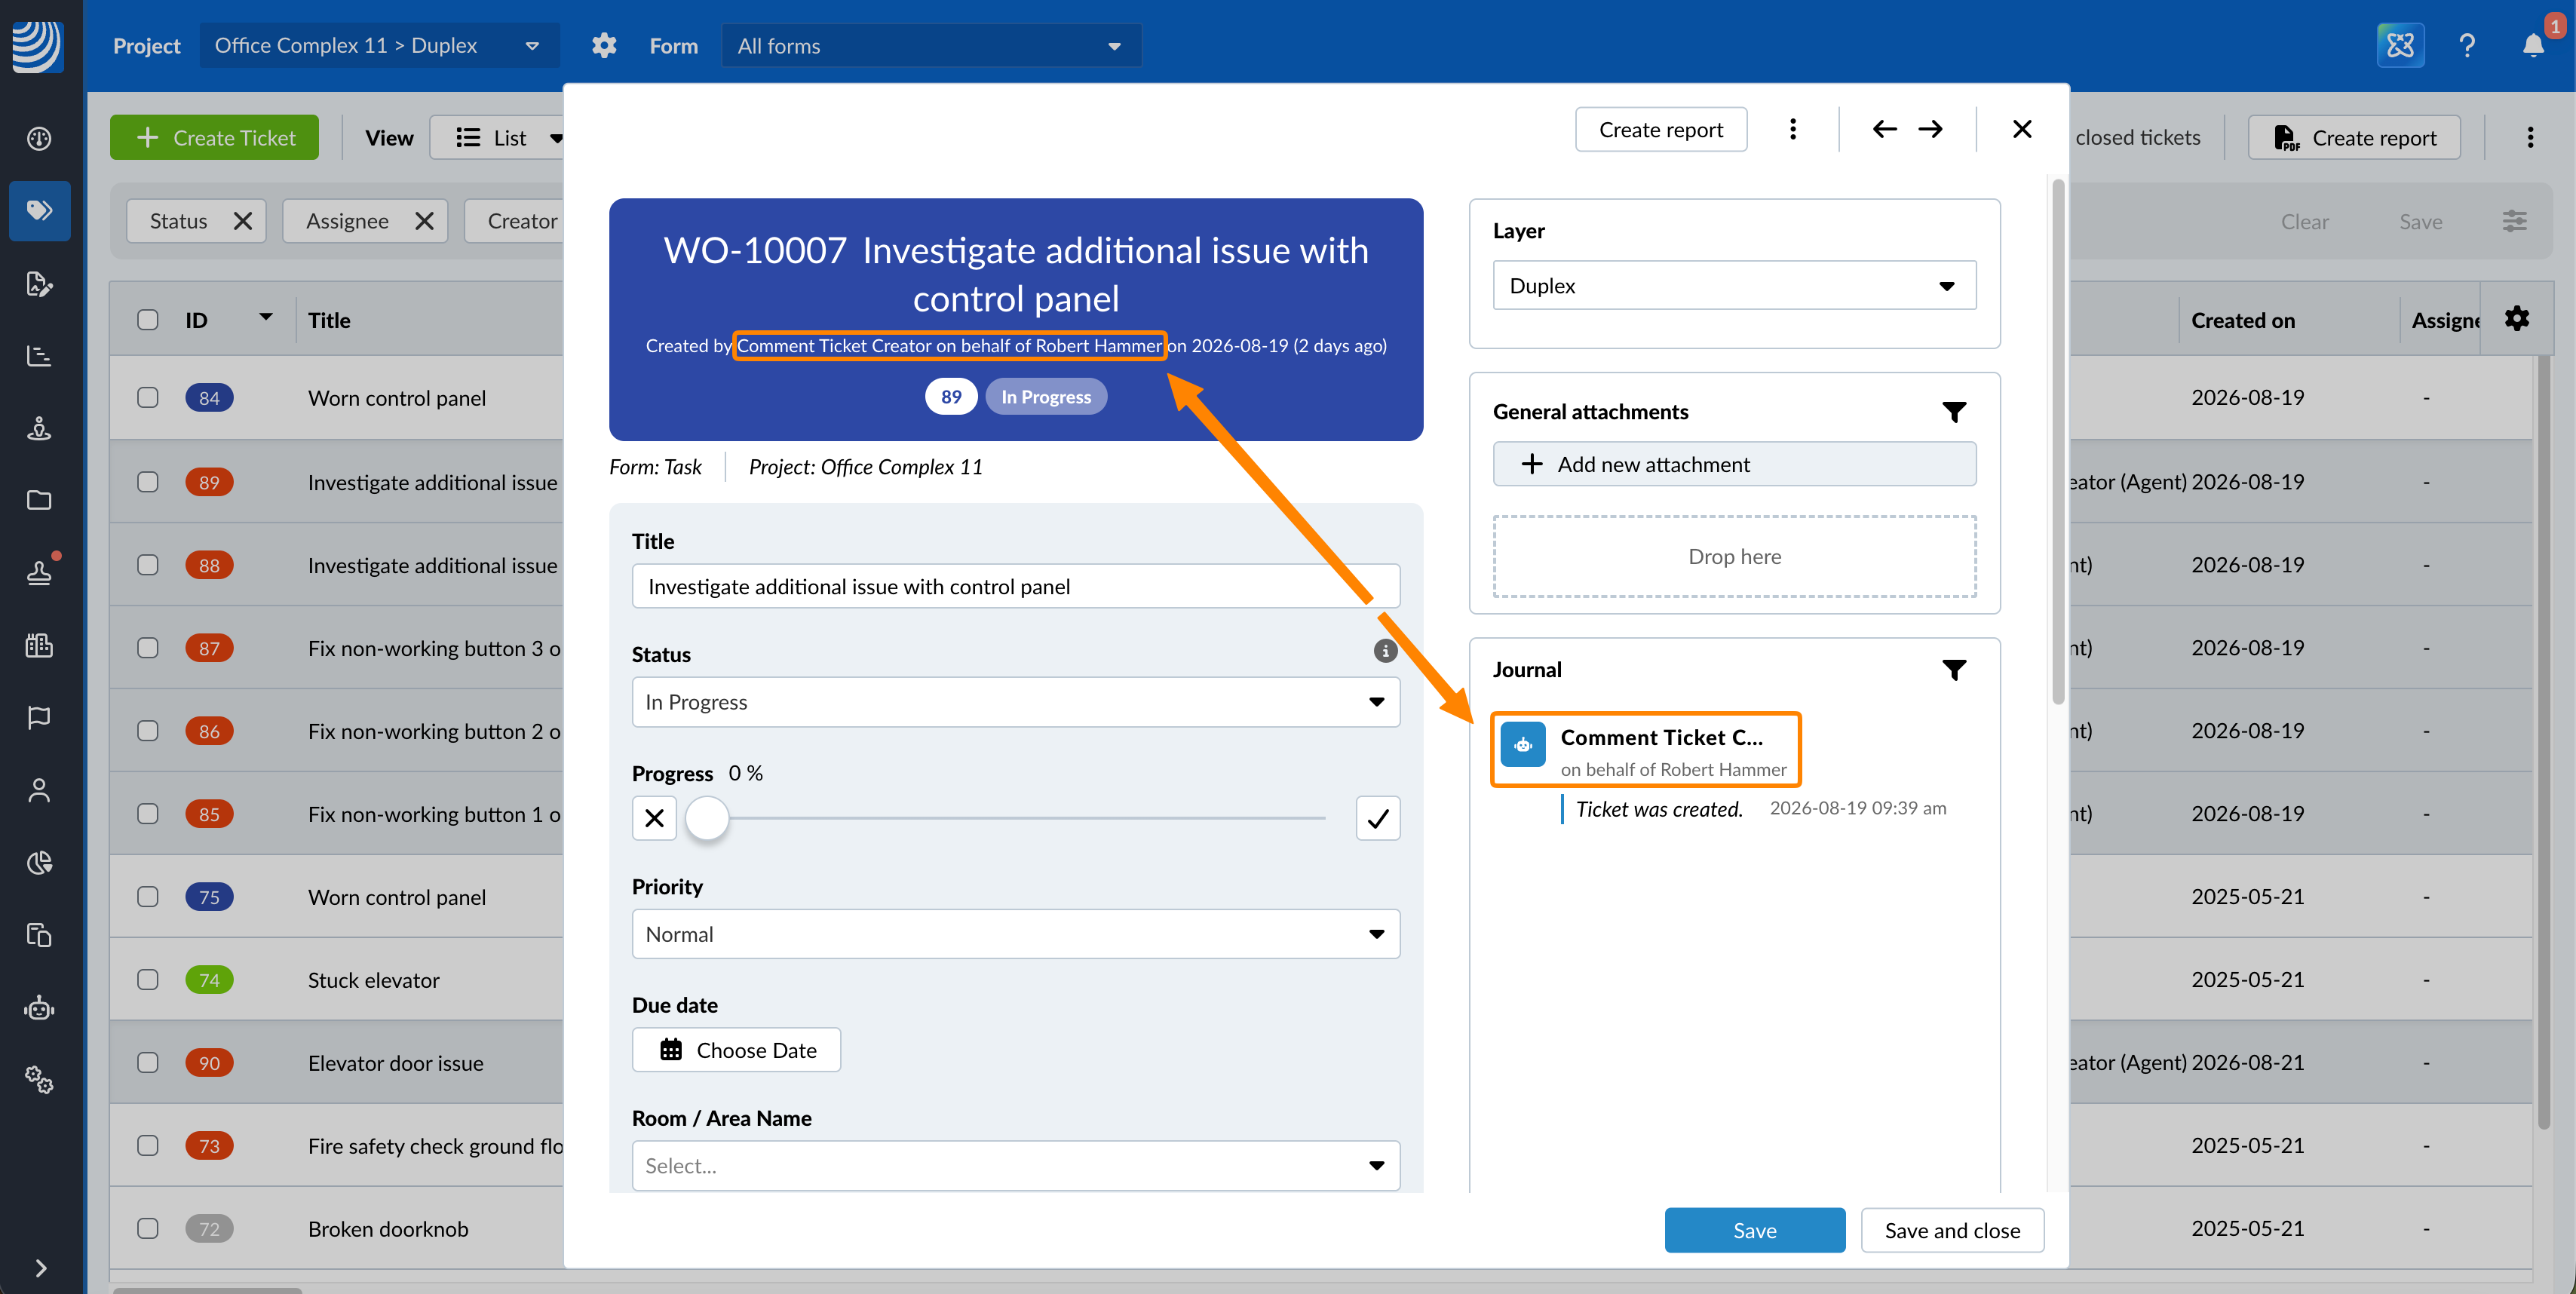Click the Save button

click(1755, 1230)
